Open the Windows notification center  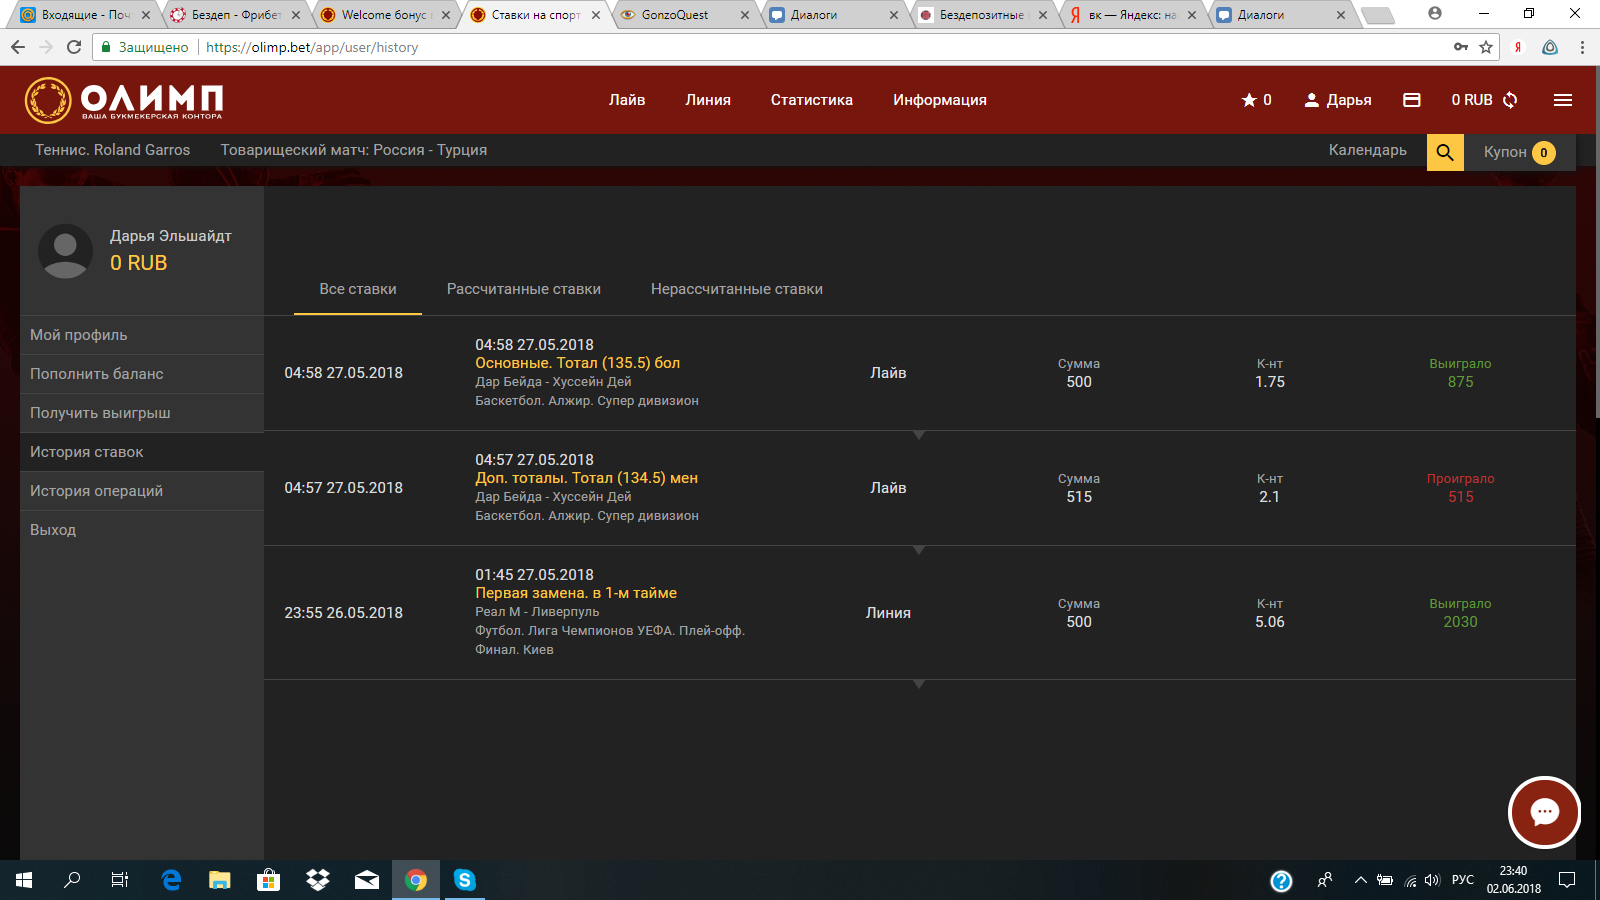pyautogui.click(x=1567, y=880)
